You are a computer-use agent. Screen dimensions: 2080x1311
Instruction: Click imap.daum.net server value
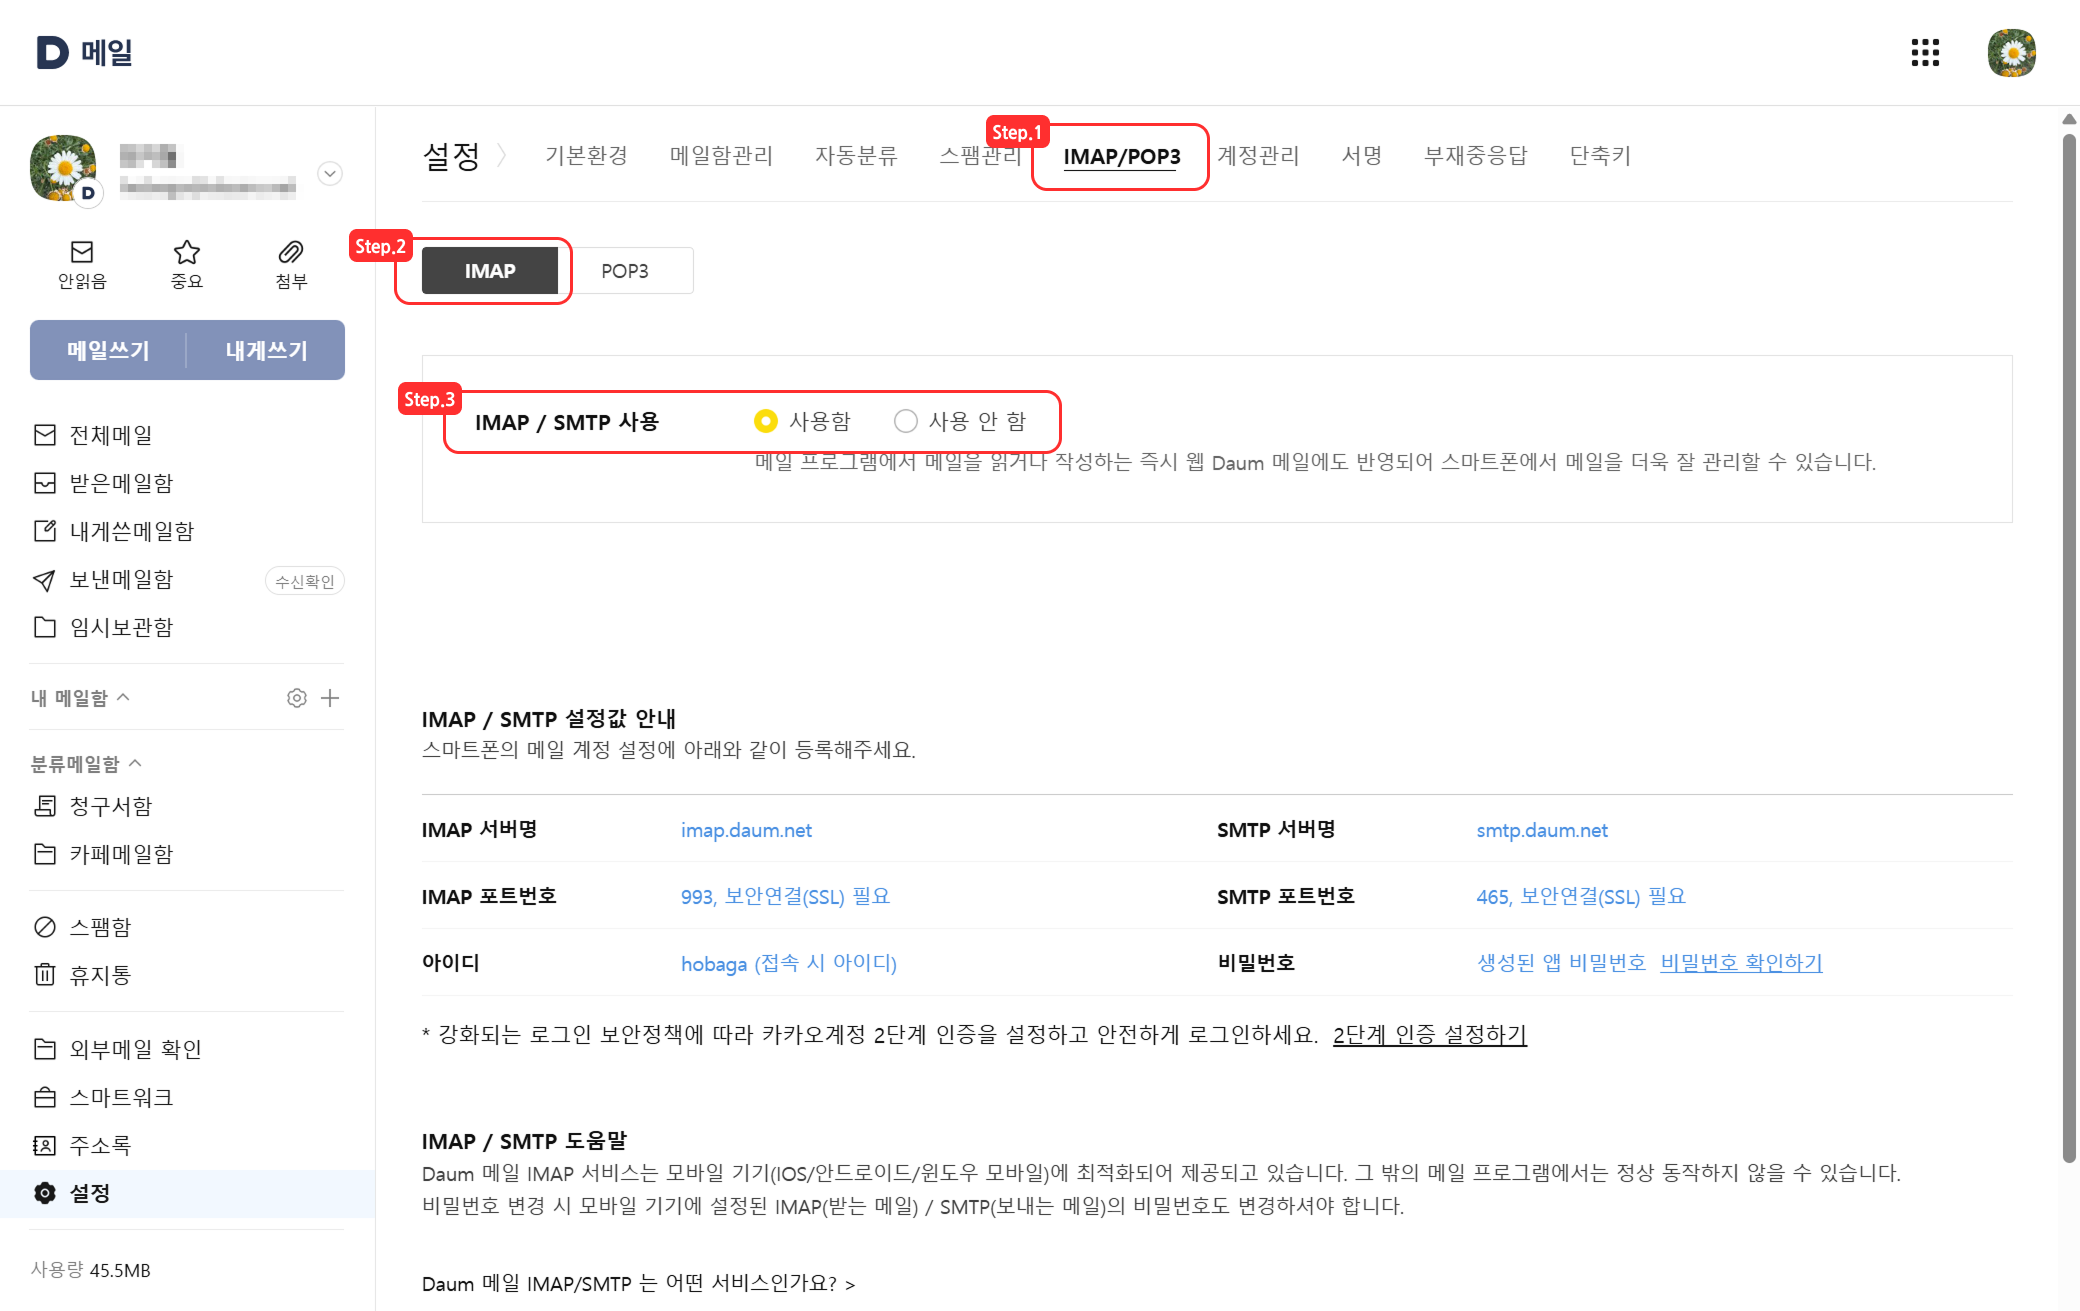coord(746,830)
